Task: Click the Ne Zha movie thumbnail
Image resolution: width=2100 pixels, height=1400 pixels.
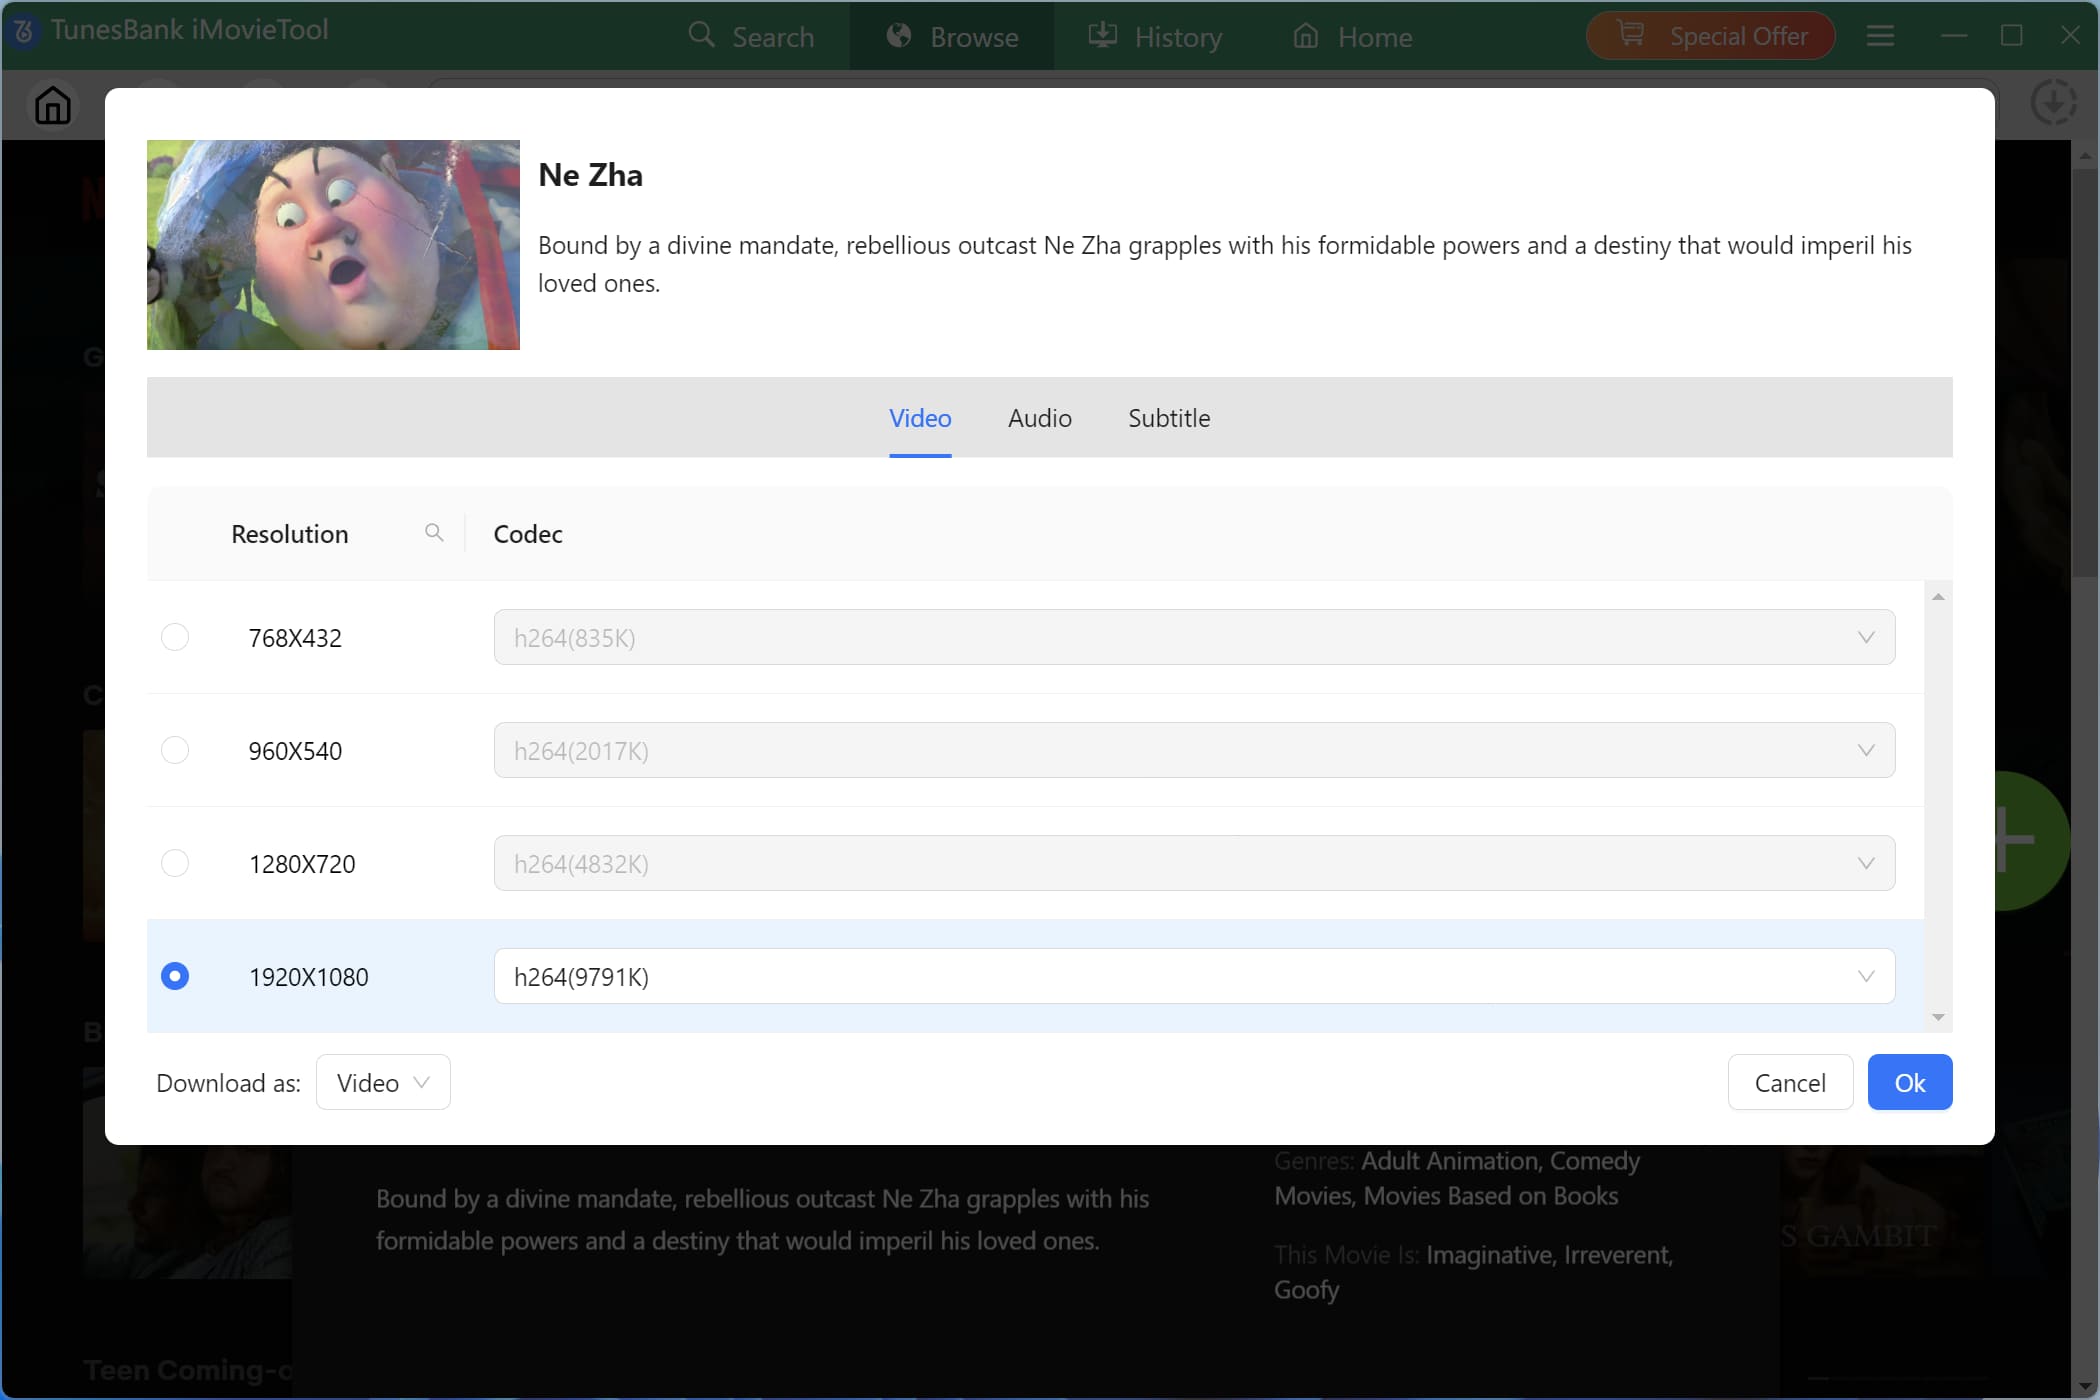Action: pyautogui.click(x=333, y=245)
